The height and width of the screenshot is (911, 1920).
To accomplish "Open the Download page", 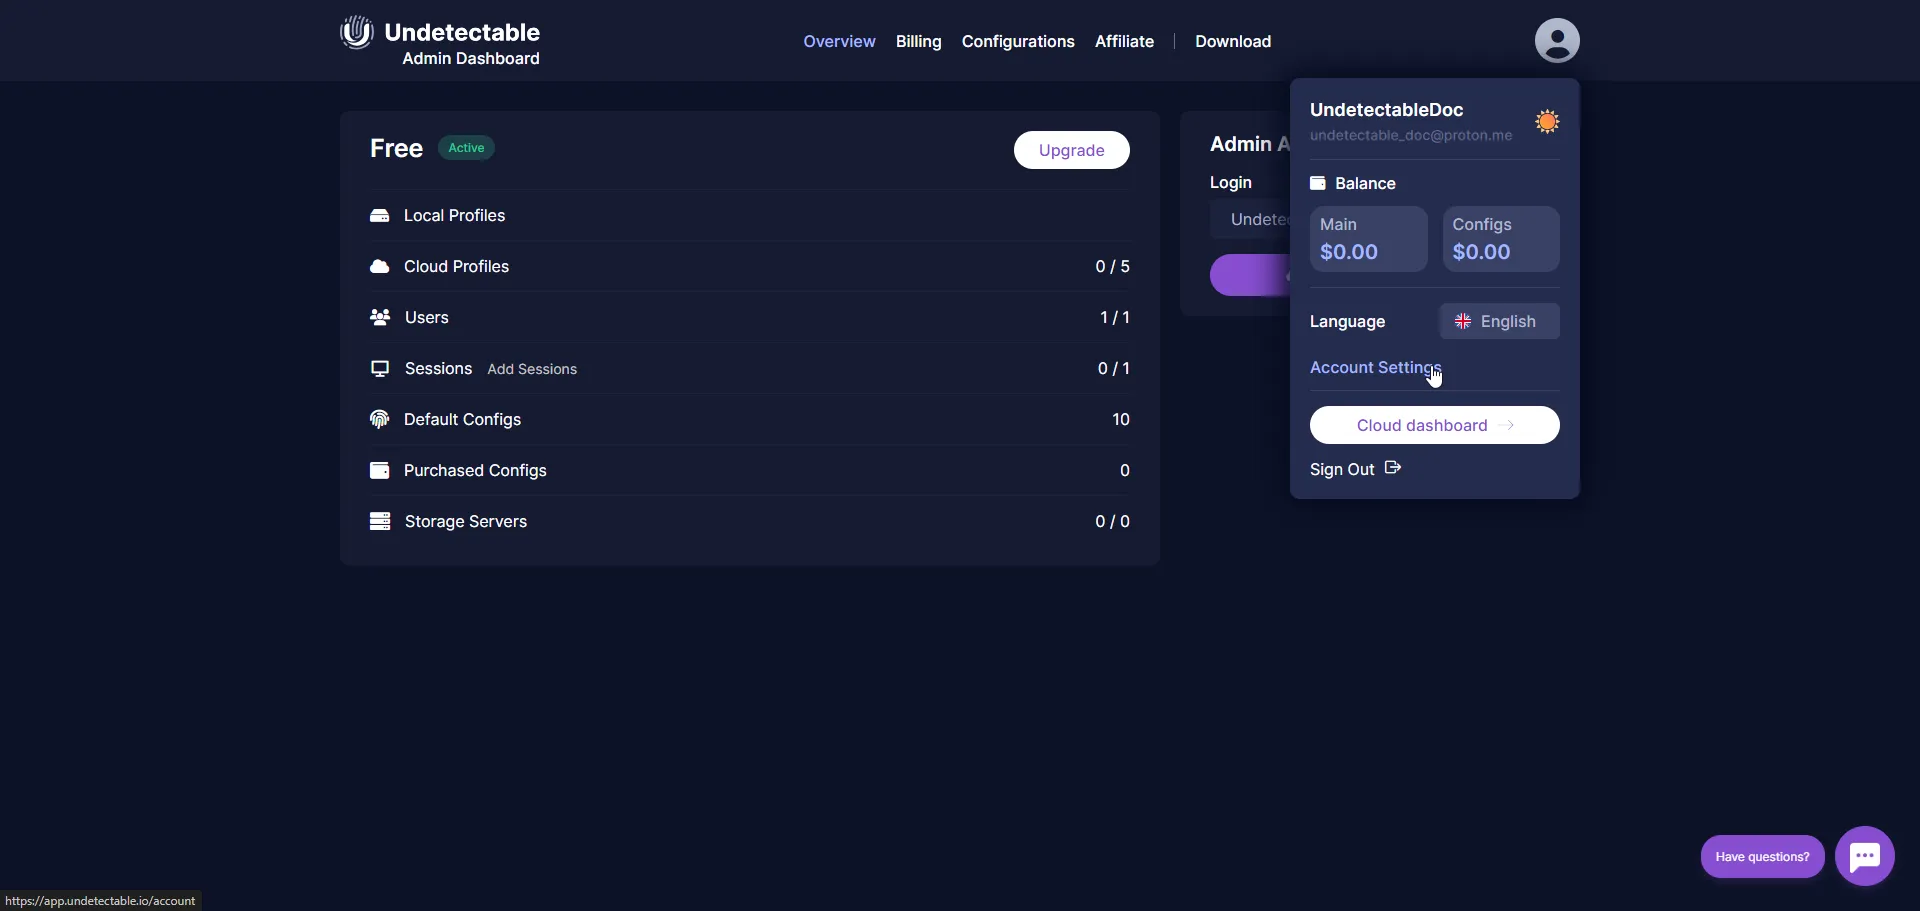I will pos(1233,41).
